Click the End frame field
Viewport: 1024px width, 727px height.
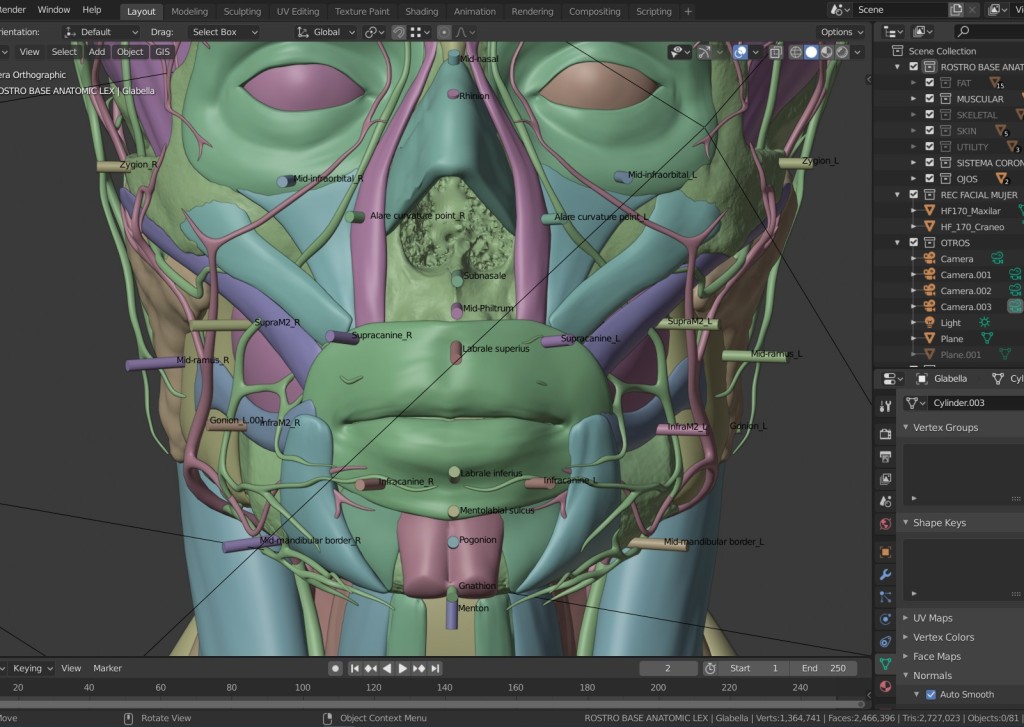[824, 668]
